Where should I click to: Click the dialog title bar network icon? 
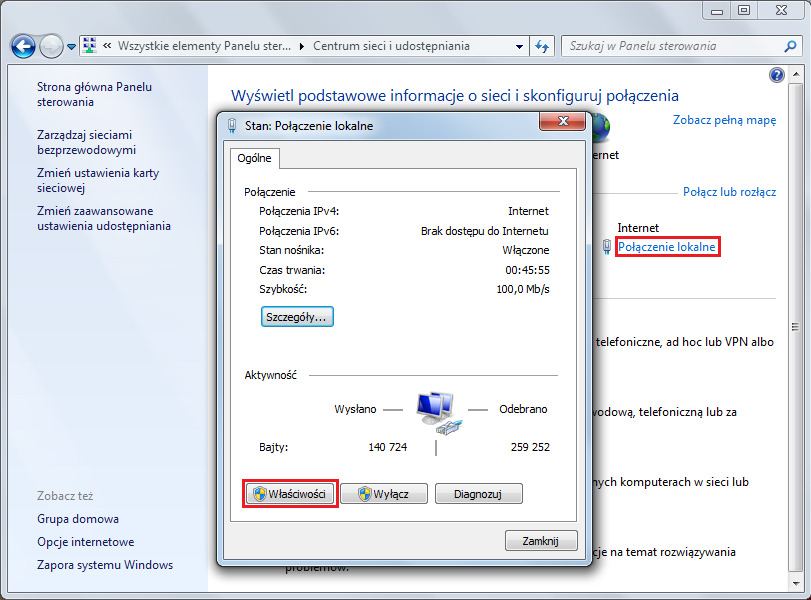pos(232,126)
